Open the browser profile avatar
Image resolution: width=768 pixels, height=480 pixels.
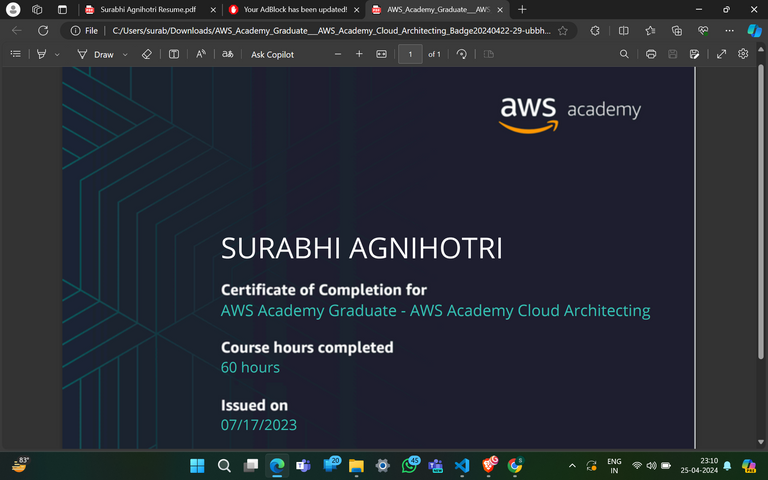pyautogui.click(x=13, y=9)
